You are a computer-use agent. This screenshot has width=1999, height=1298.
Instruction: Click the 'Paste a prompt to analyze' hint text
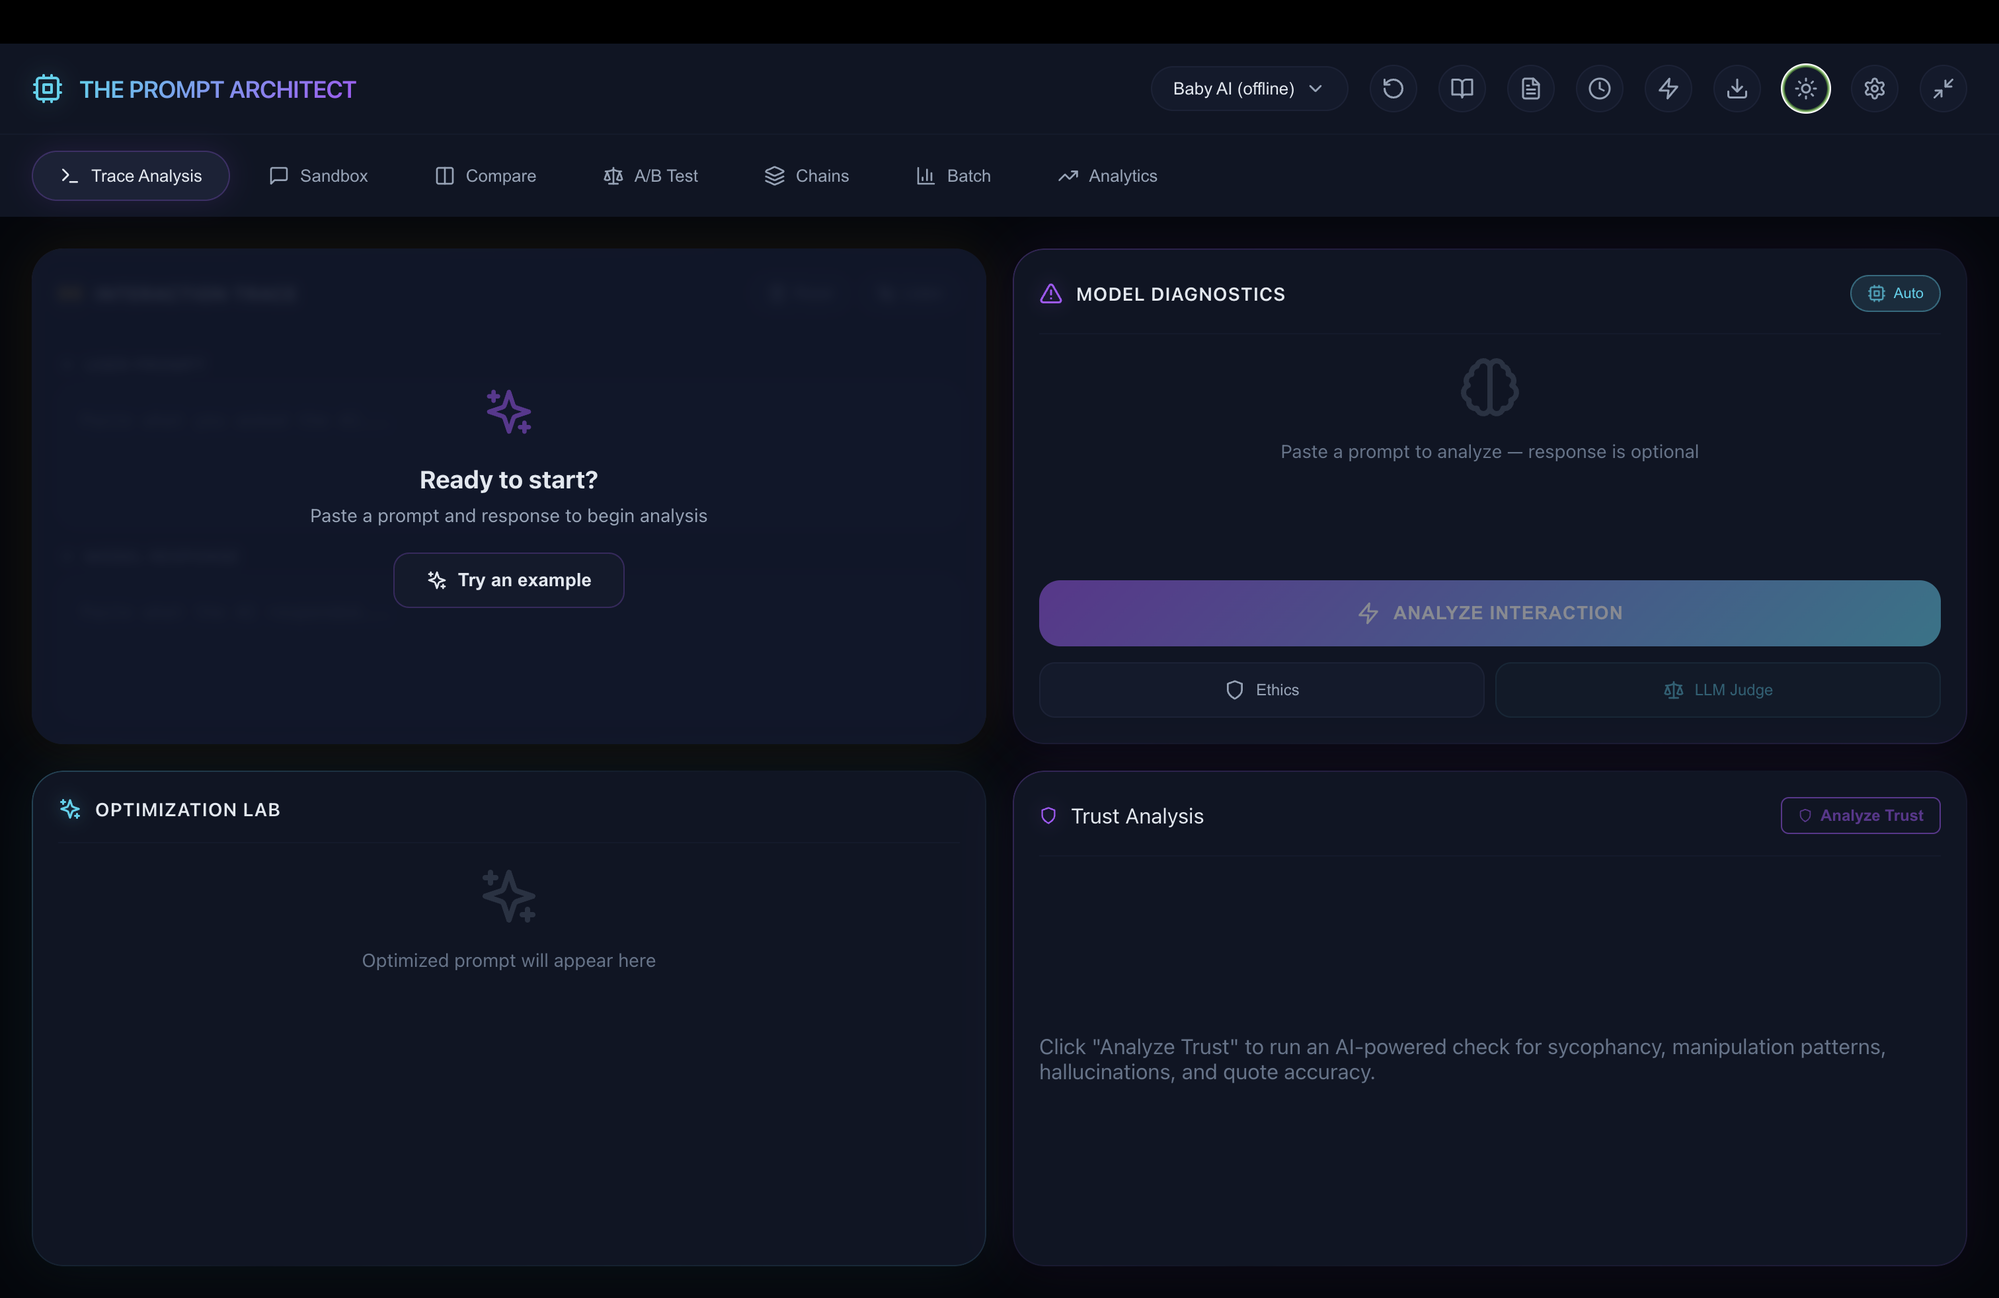coord(1490,452)
